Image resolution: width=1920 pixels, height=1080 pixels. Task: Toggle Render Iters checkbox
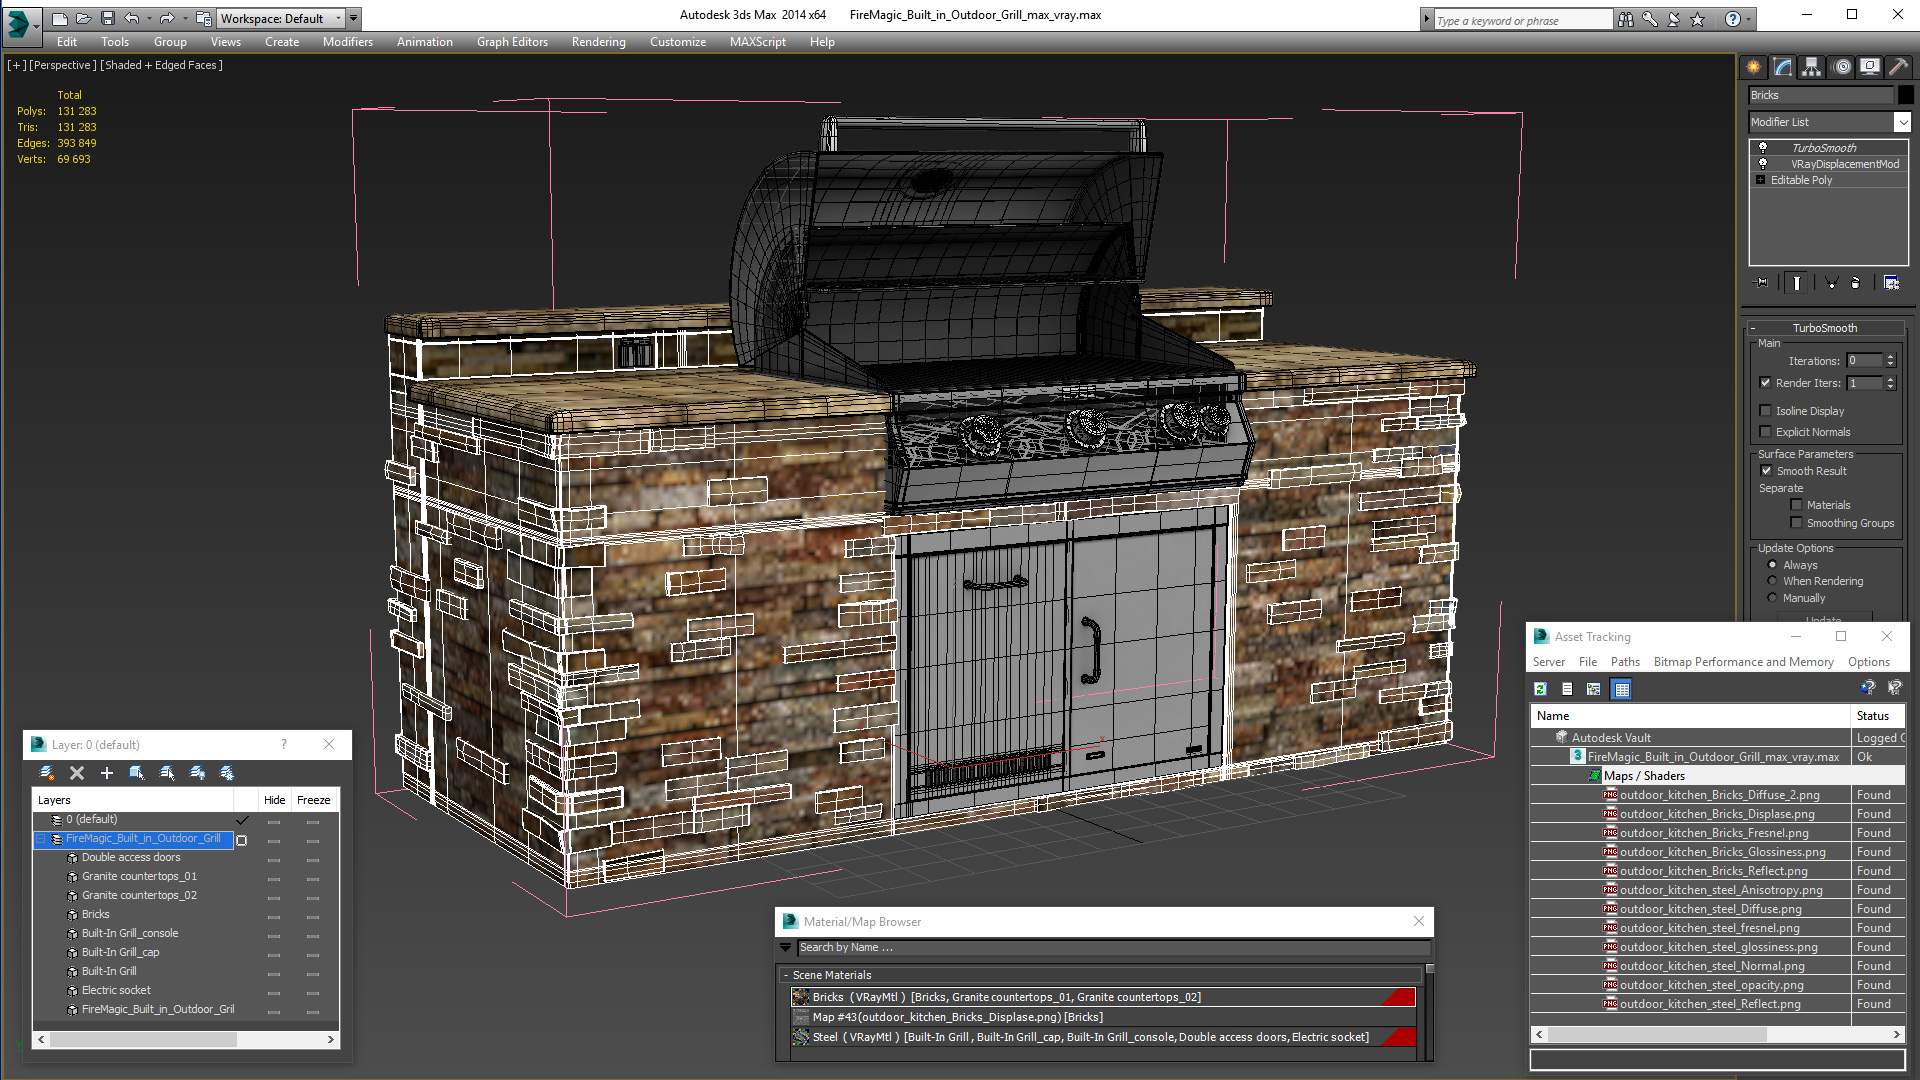pos(1766,383)
